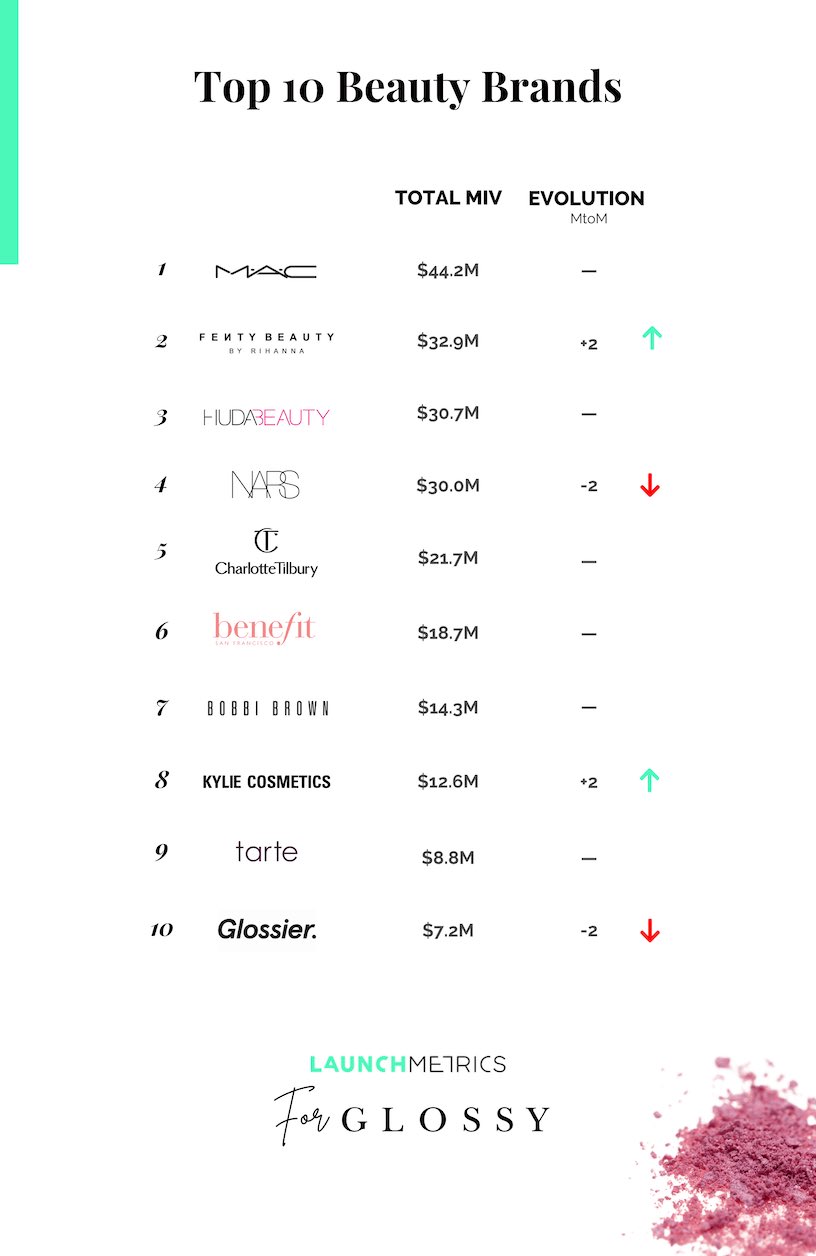Click the Glossier logo
The image size is (816, 1256).
click(x=267, y=930)
